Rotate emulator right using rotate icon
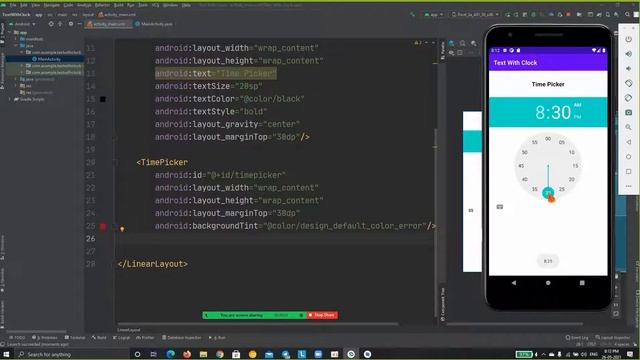 click(629, 98)
